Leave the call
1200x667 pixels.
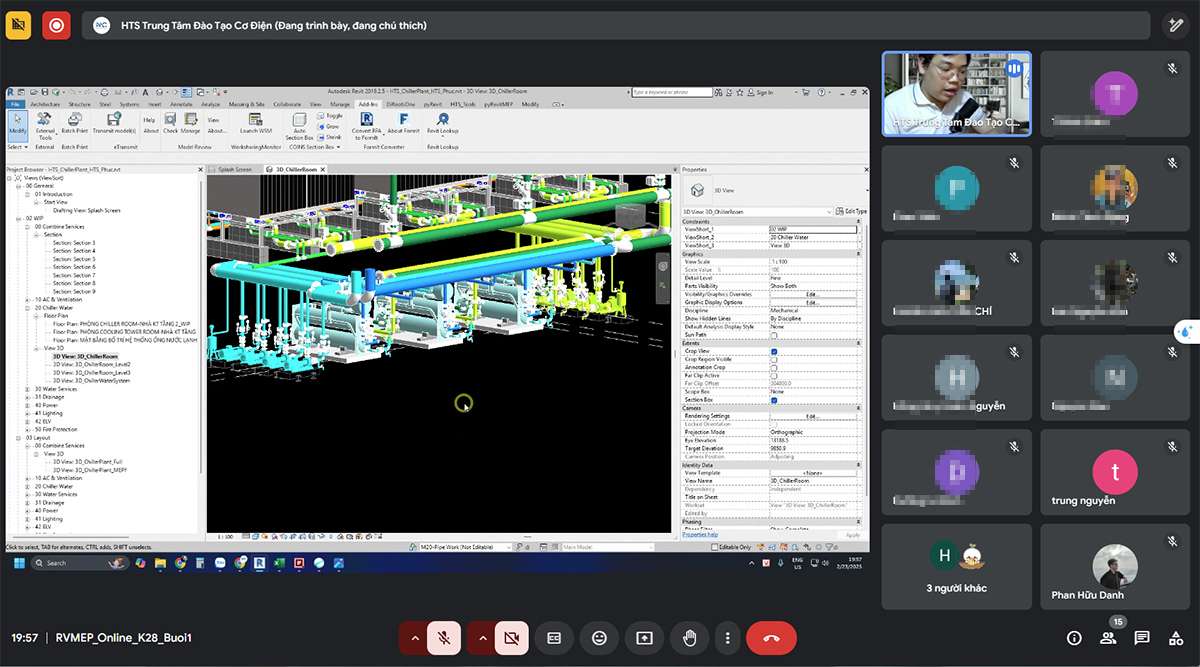(771, 637)
